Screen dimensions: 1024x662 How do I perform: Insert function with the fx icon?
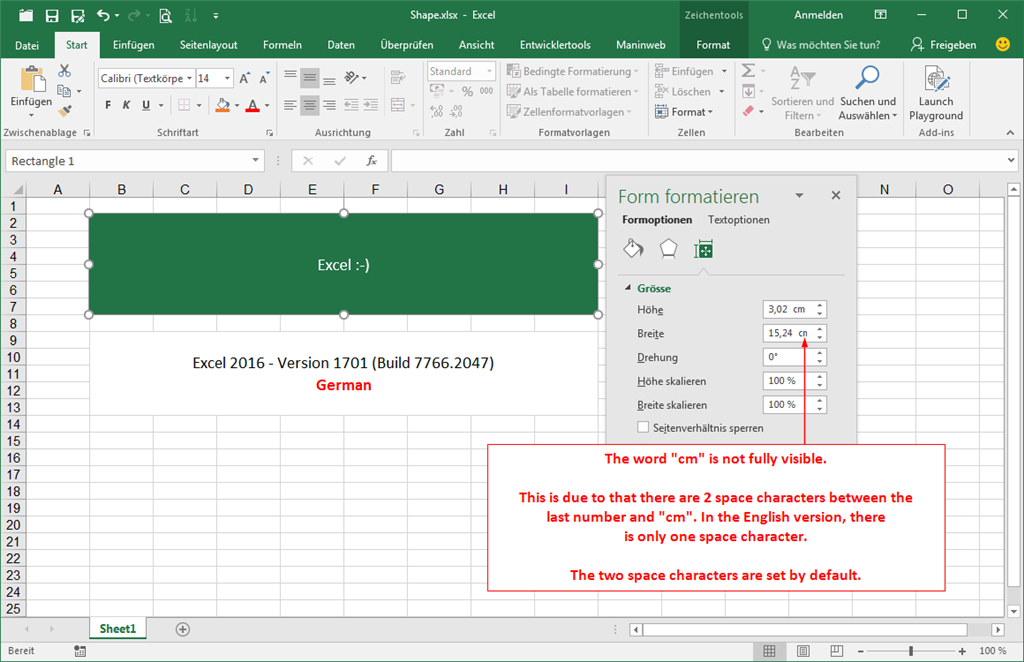(x=372, y=161)
